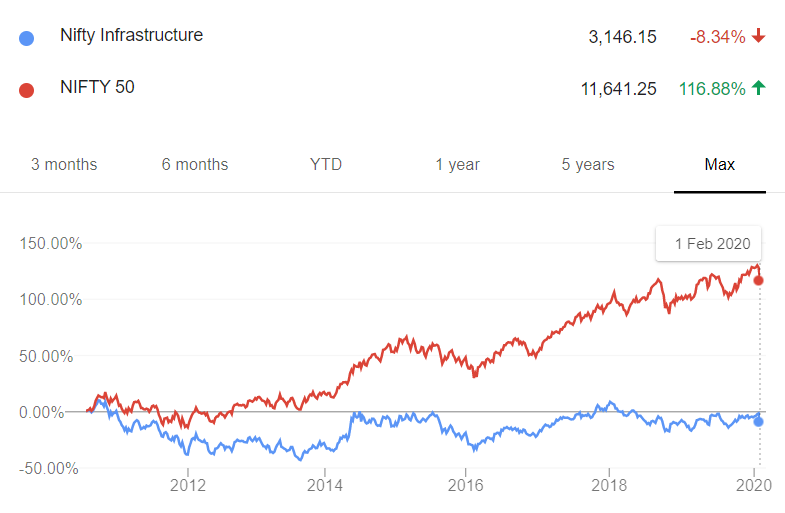785x513 pixels.
Task: Open the YTD time range
Action: tap(326, 164)
